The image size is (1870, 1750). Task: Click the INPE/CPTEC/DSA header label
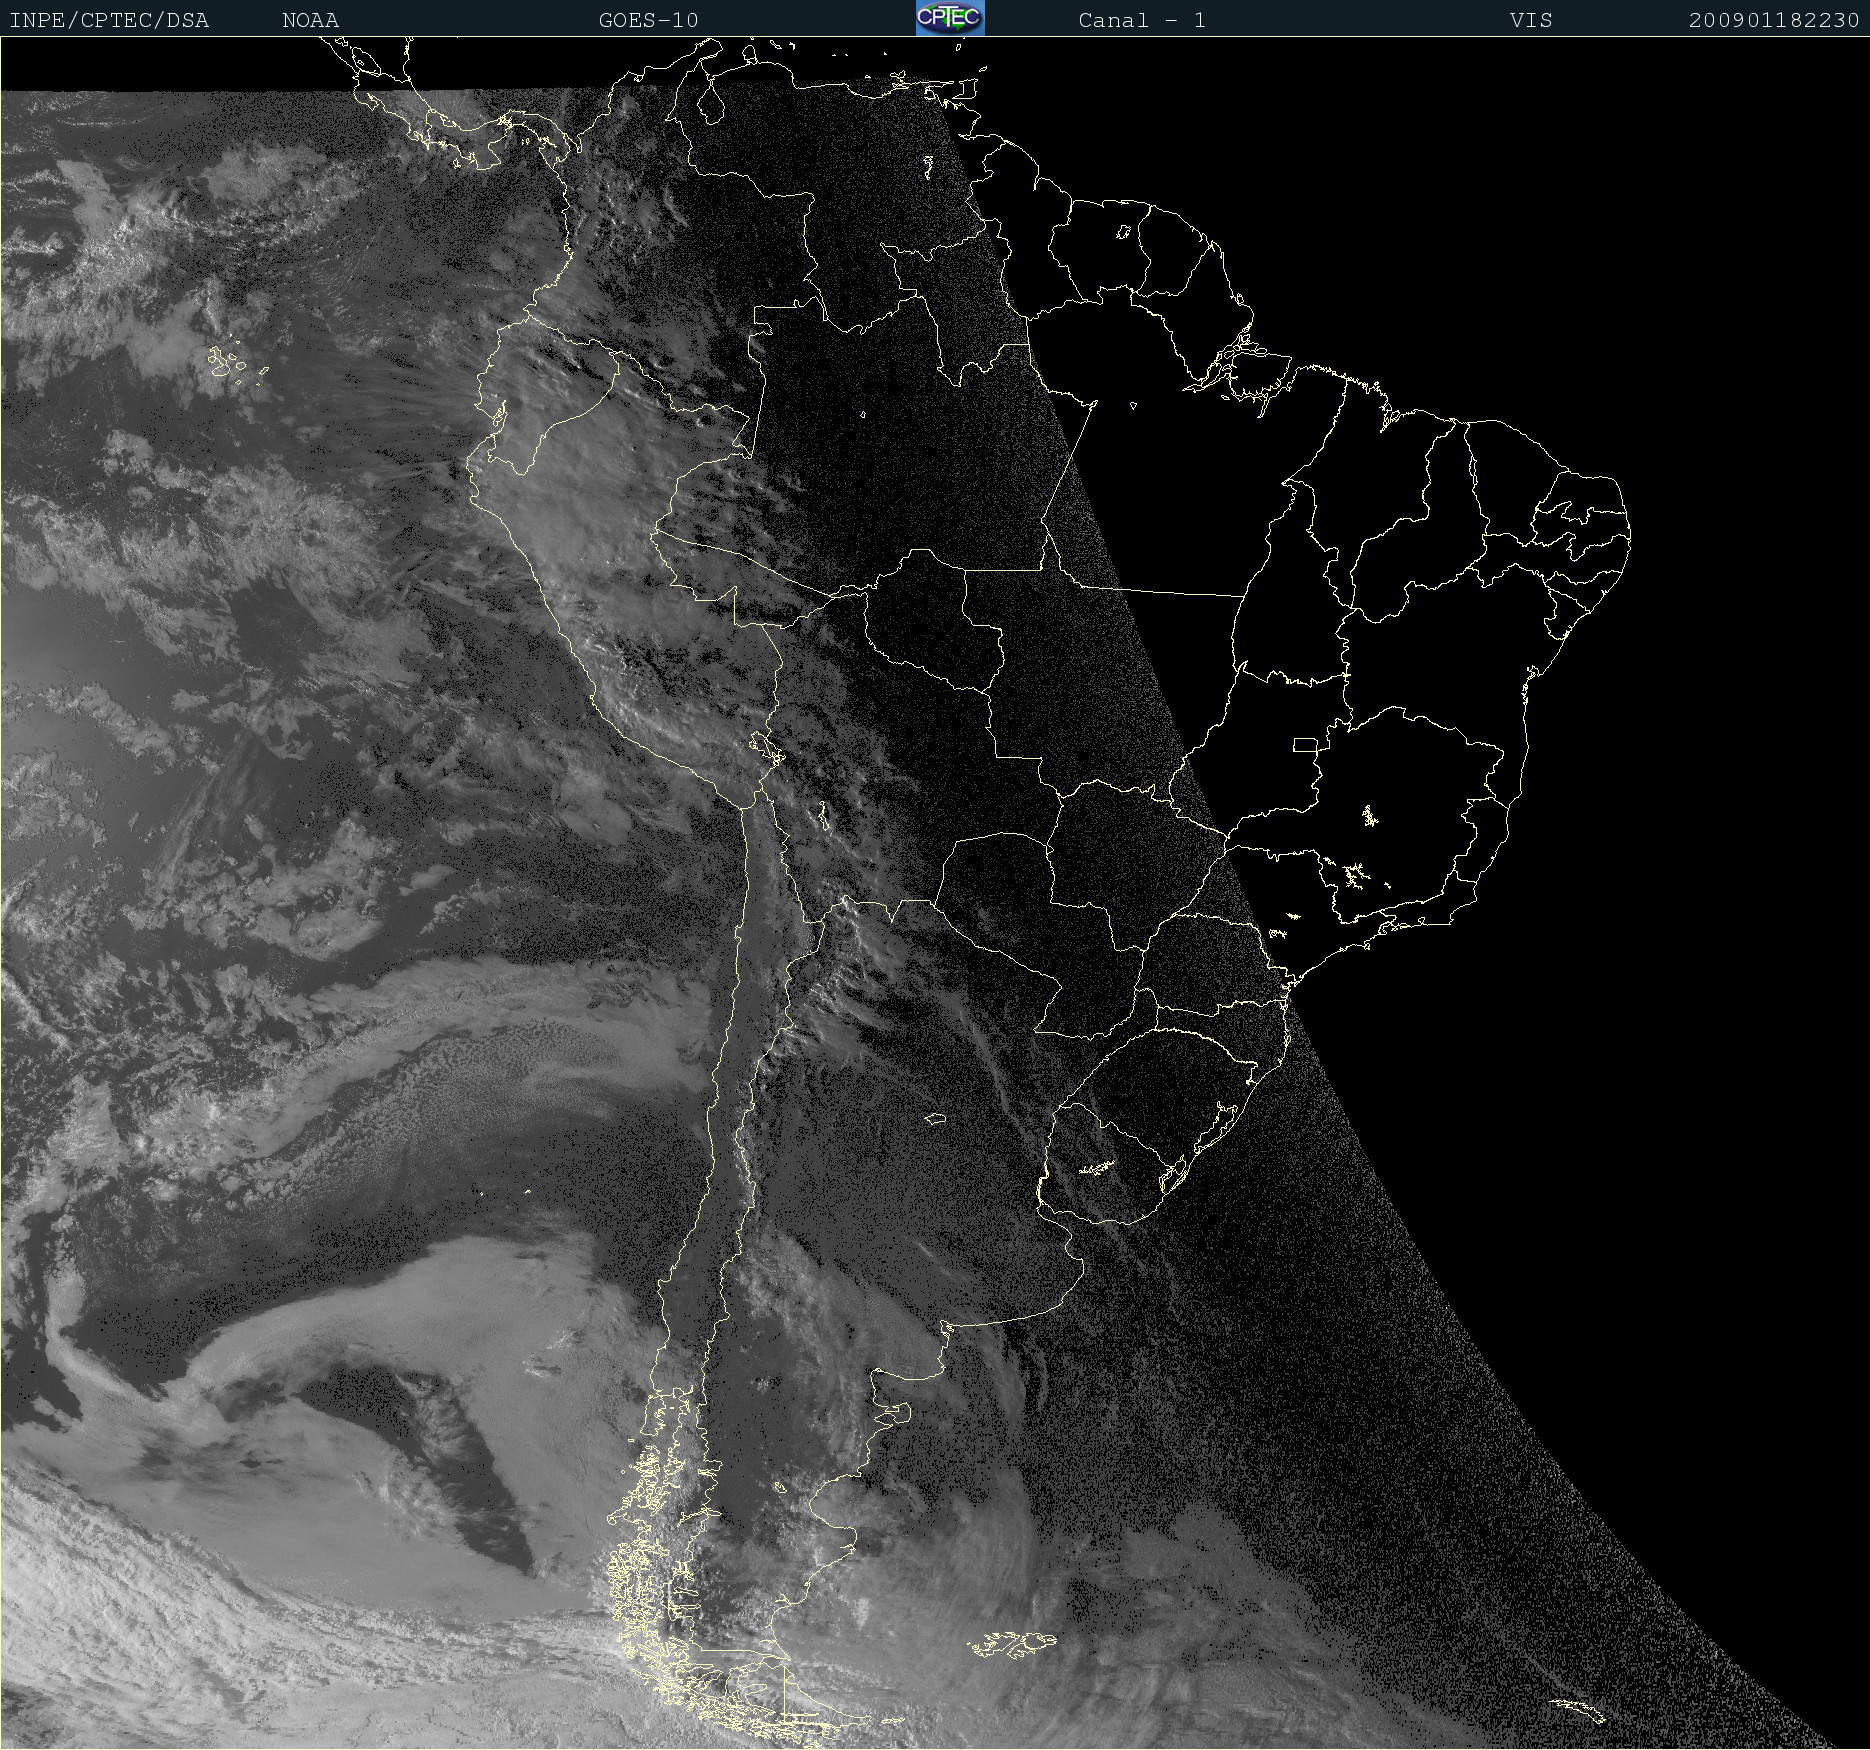click(x=109, y=20)
